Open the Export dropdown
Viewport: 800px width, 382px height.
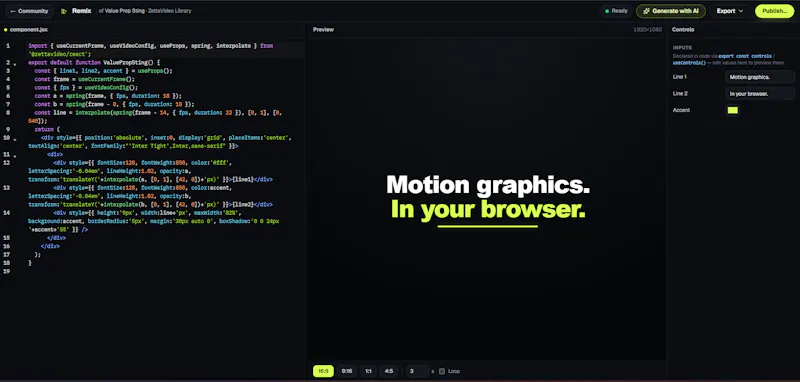[x=730, y=11]
